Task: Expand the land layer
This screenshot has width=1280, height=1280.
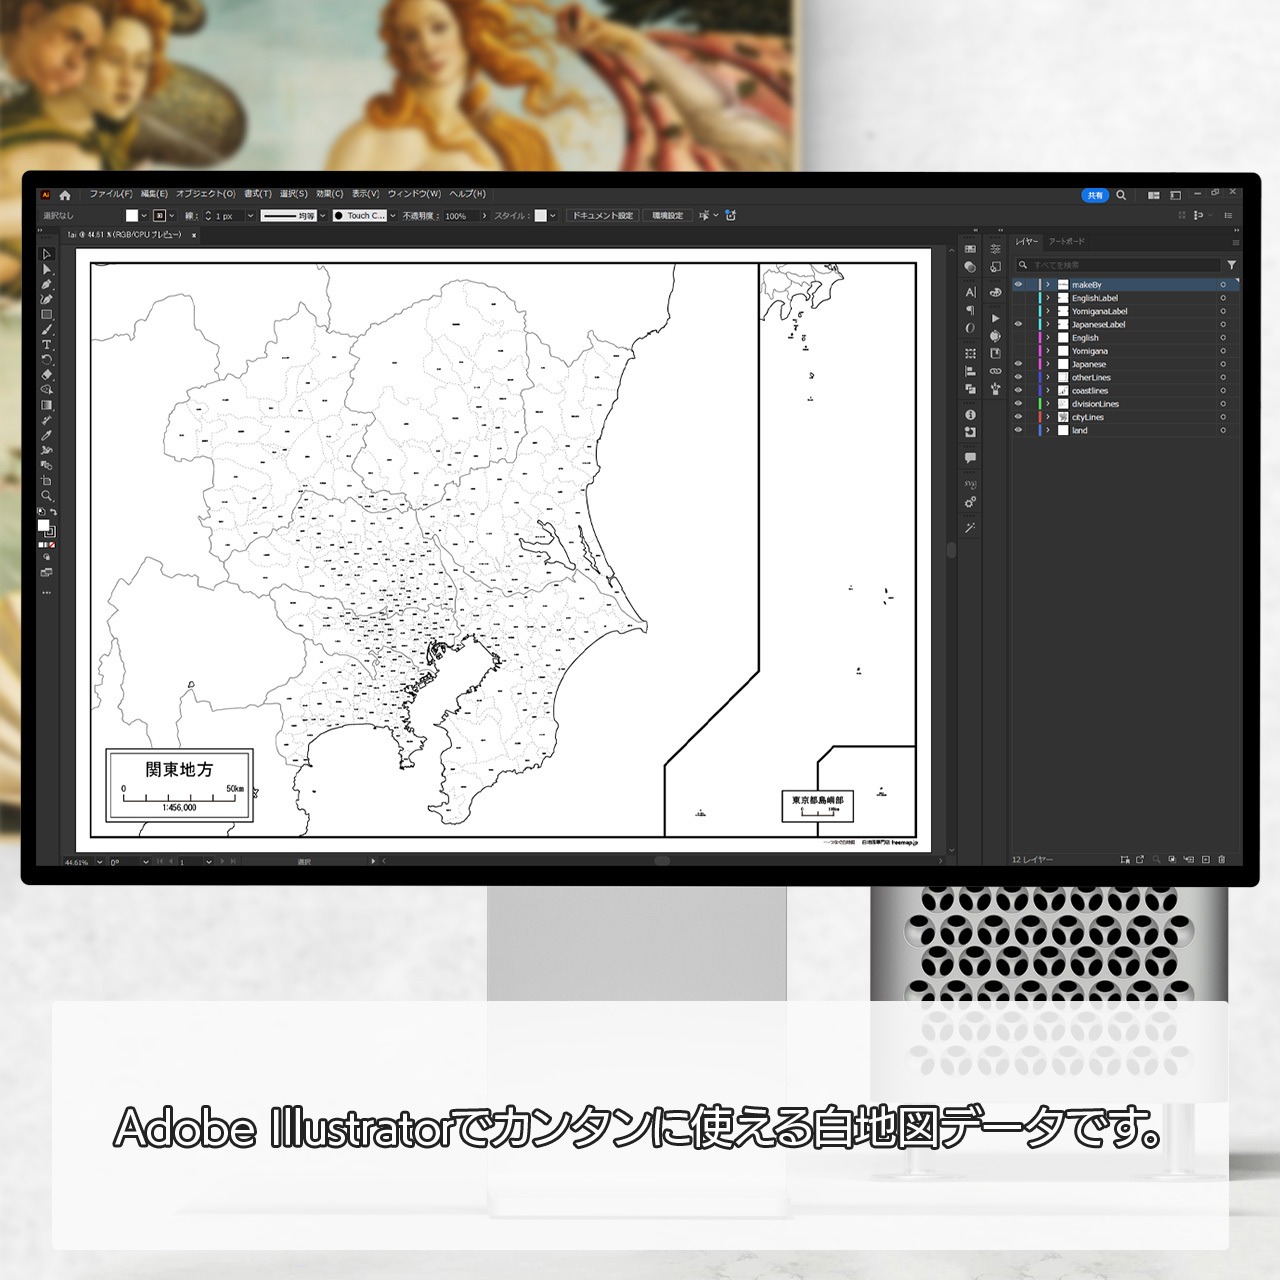Action: click(1048, 430)
